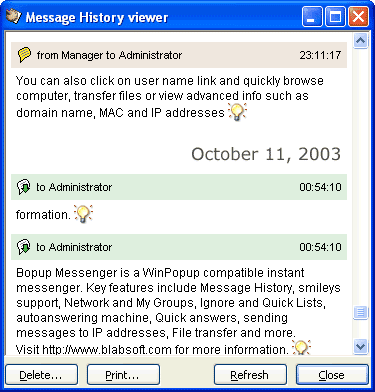Click the app icon in title bar

tap(13, 16)
